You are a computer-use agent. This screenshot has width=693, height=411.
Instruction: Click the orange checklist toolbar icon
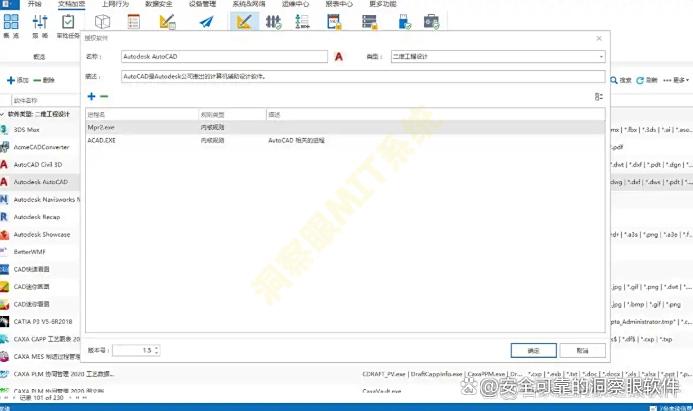coord(133,22)
